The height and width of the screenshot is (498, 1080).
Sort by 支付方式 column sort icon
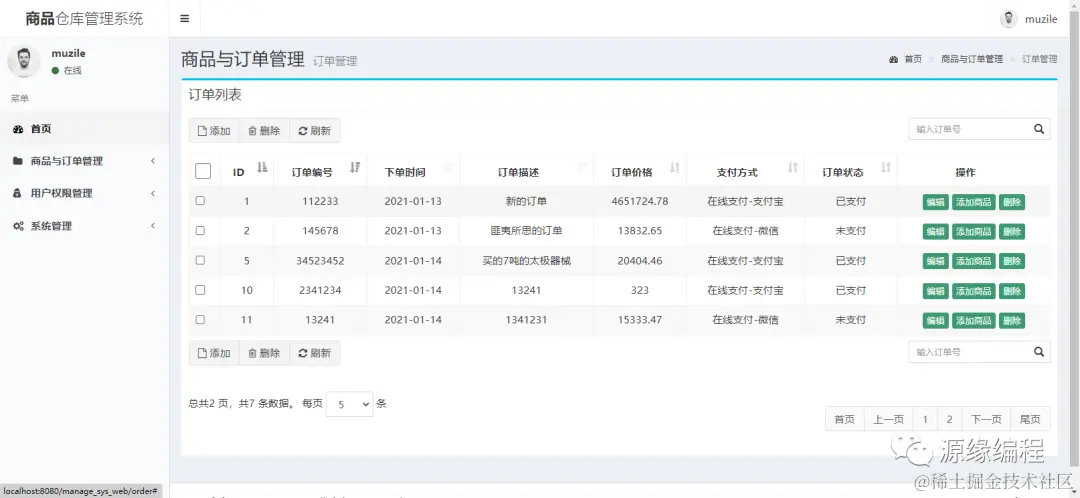[x=793, y=167]
